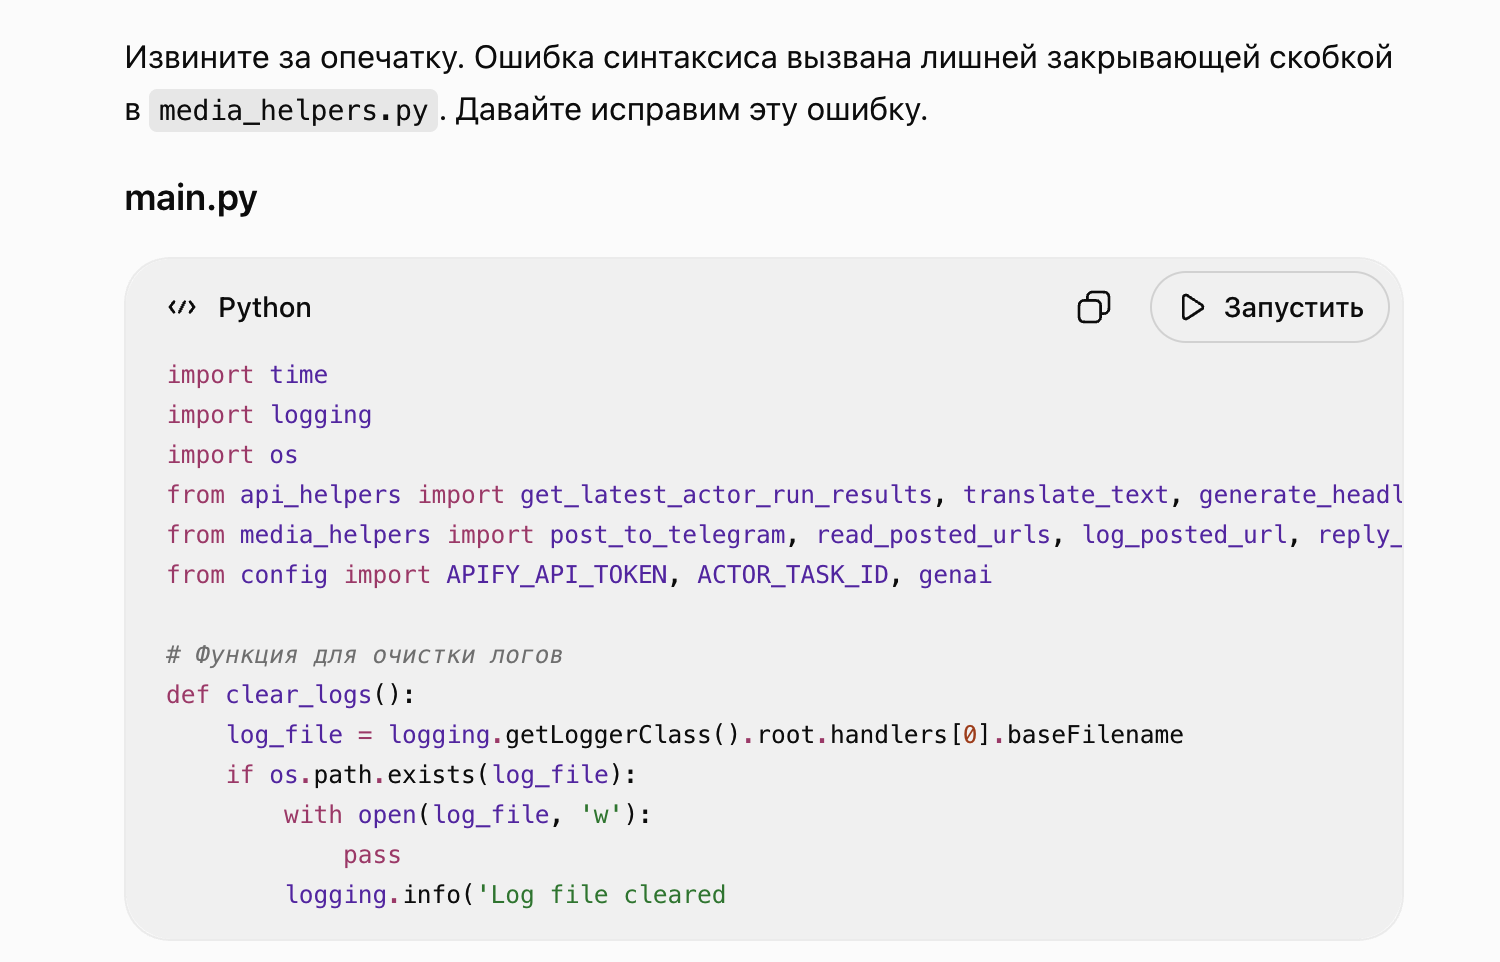
Task: Click APIFY_API_TOKEN in config import
Action: 557,575
